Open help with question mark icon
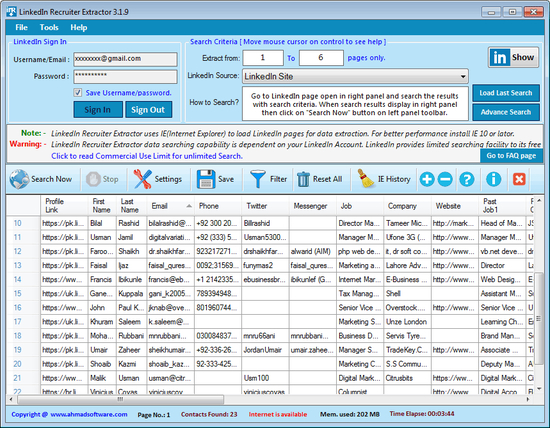The width and height of the screenshot is (550, 428). (x=467, y=179)
